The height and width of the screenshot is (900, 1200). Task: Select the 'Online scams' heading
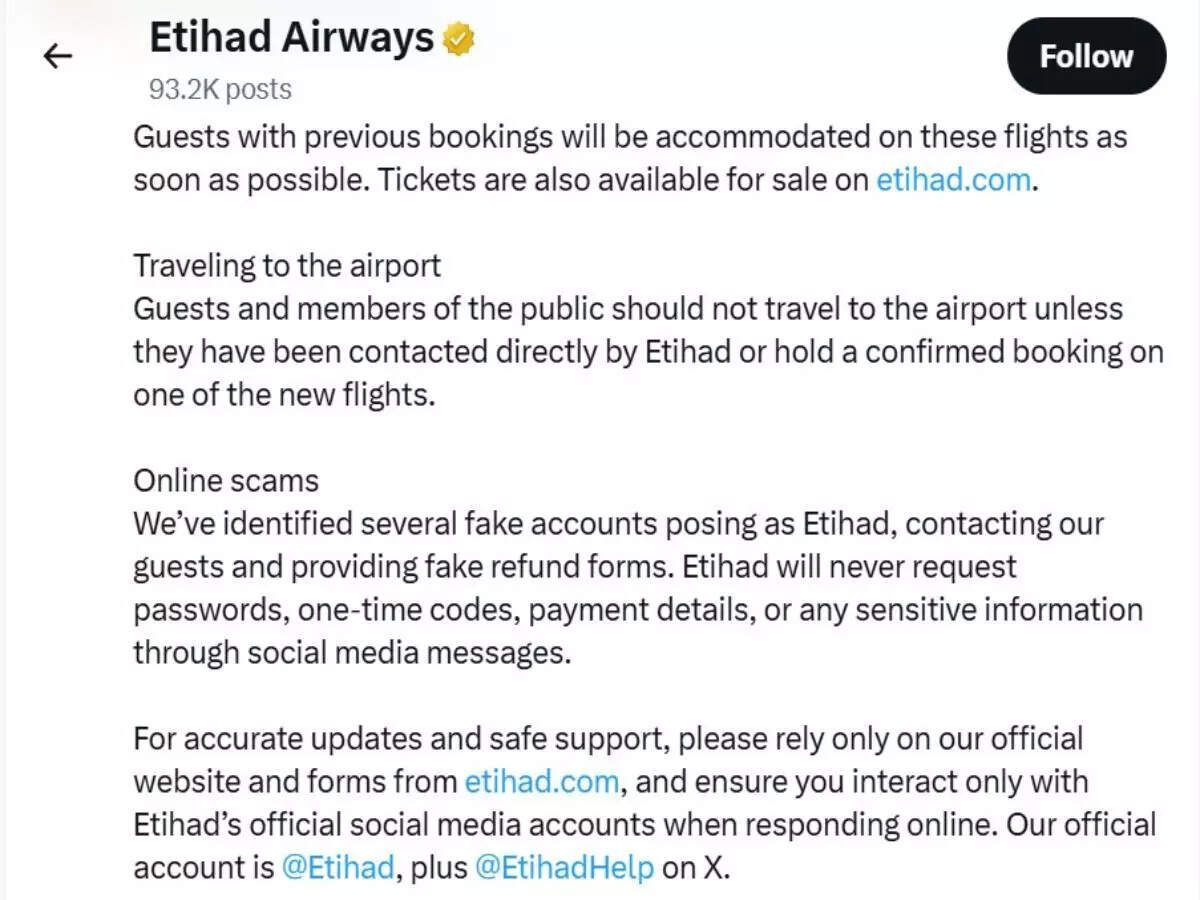[x=225, y=480]
